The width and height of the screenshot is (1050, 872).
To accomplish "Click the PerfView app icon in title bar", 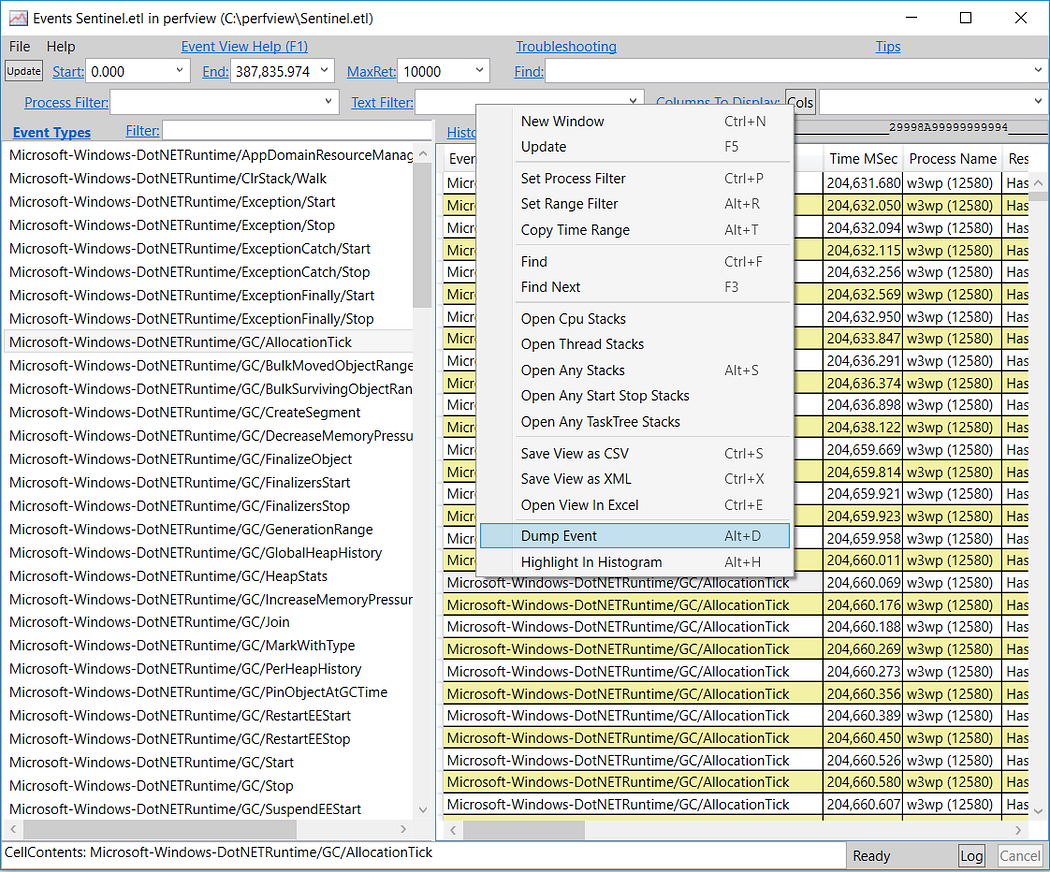I will [x=18, y=18].
